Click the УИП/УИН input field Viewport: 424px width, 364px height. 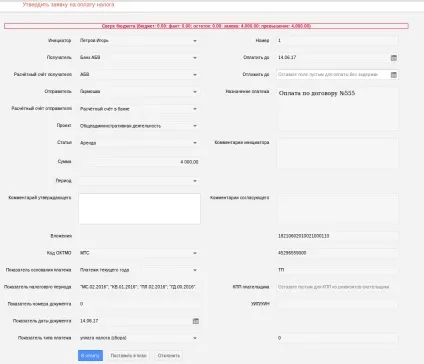pos(337,304)
